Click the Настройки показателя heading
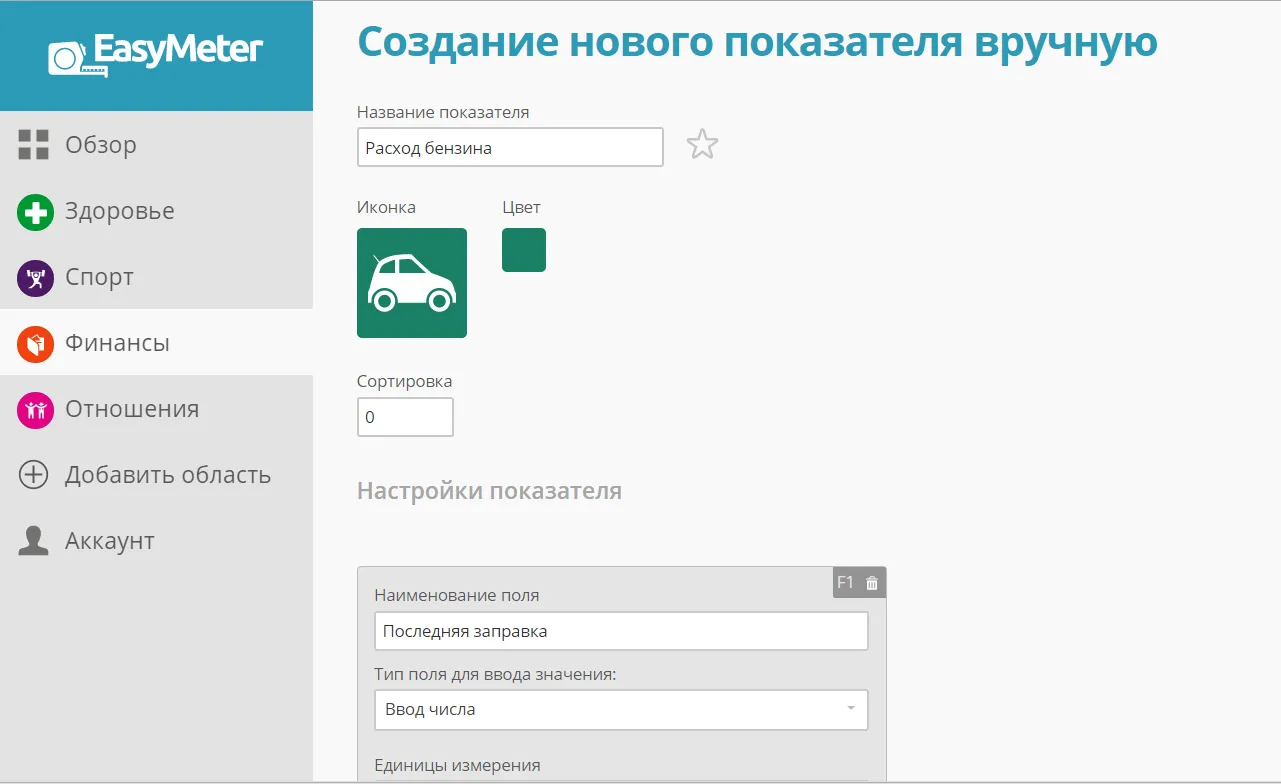 [x=489, y=490]
